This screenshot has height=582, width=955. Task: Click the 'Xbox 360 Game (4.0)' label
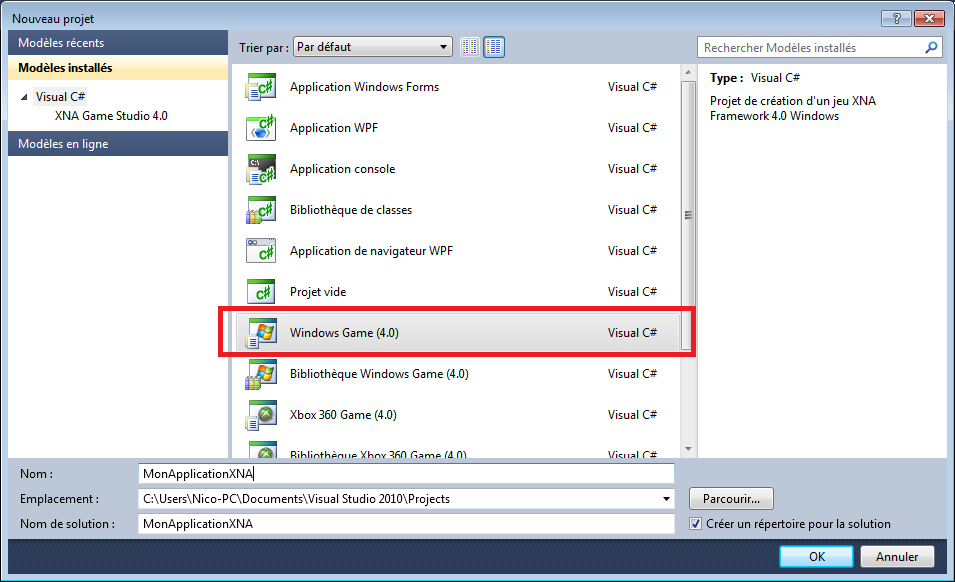click(x=343, y=415)
